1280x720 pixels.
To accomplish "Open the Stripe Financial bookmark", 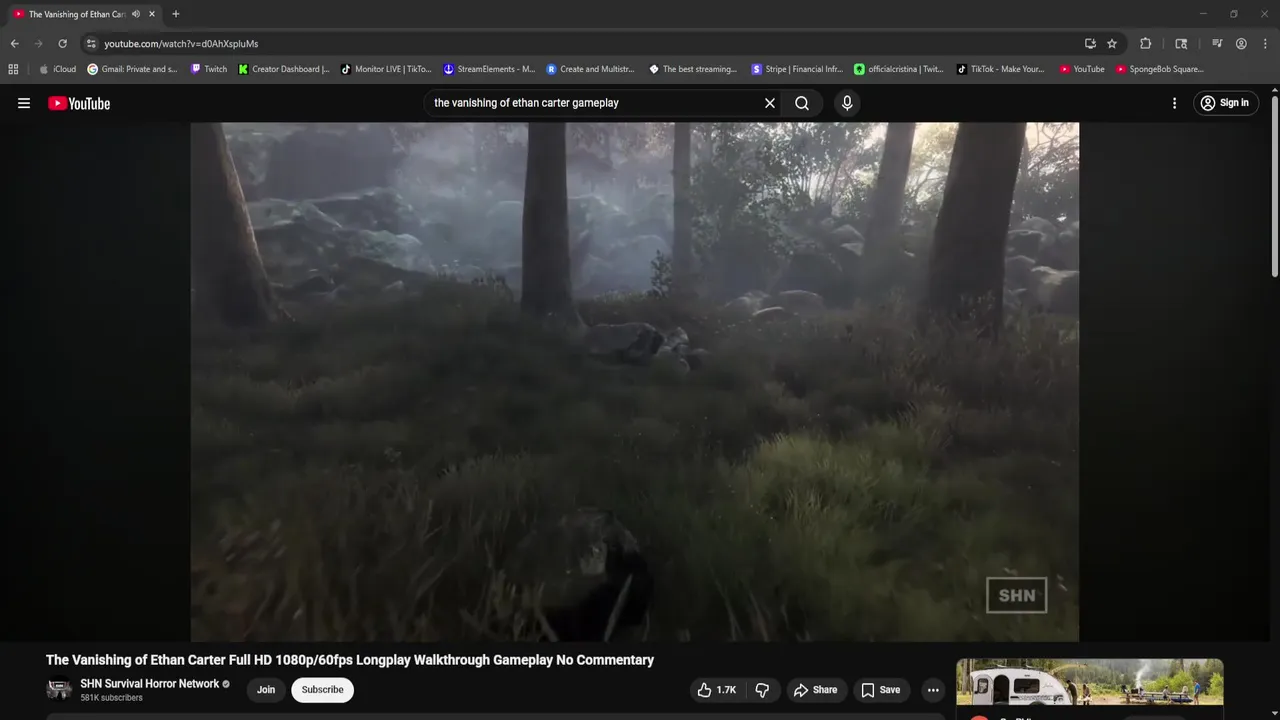I will (797, 69).
